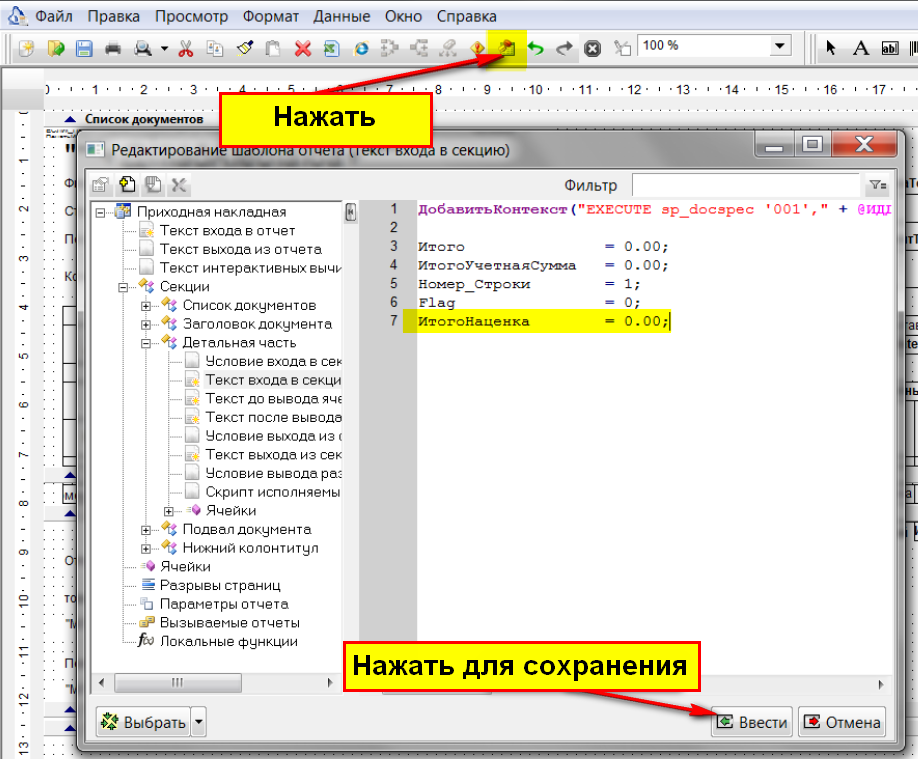The width and height of the screenshot is (918, 759).
Task: Click the Выбрать button
Action: tap(143, 722)
